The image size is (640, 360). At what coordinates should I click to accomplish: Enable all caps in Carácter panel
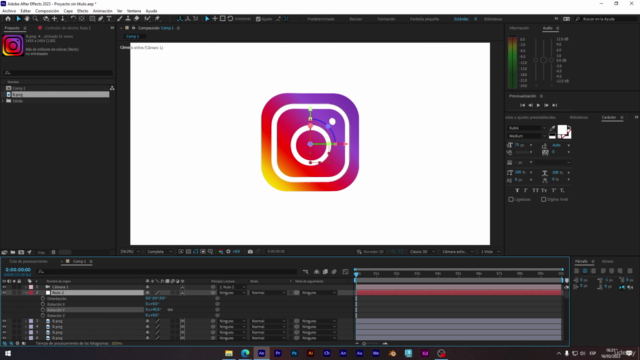click(535, 190)
